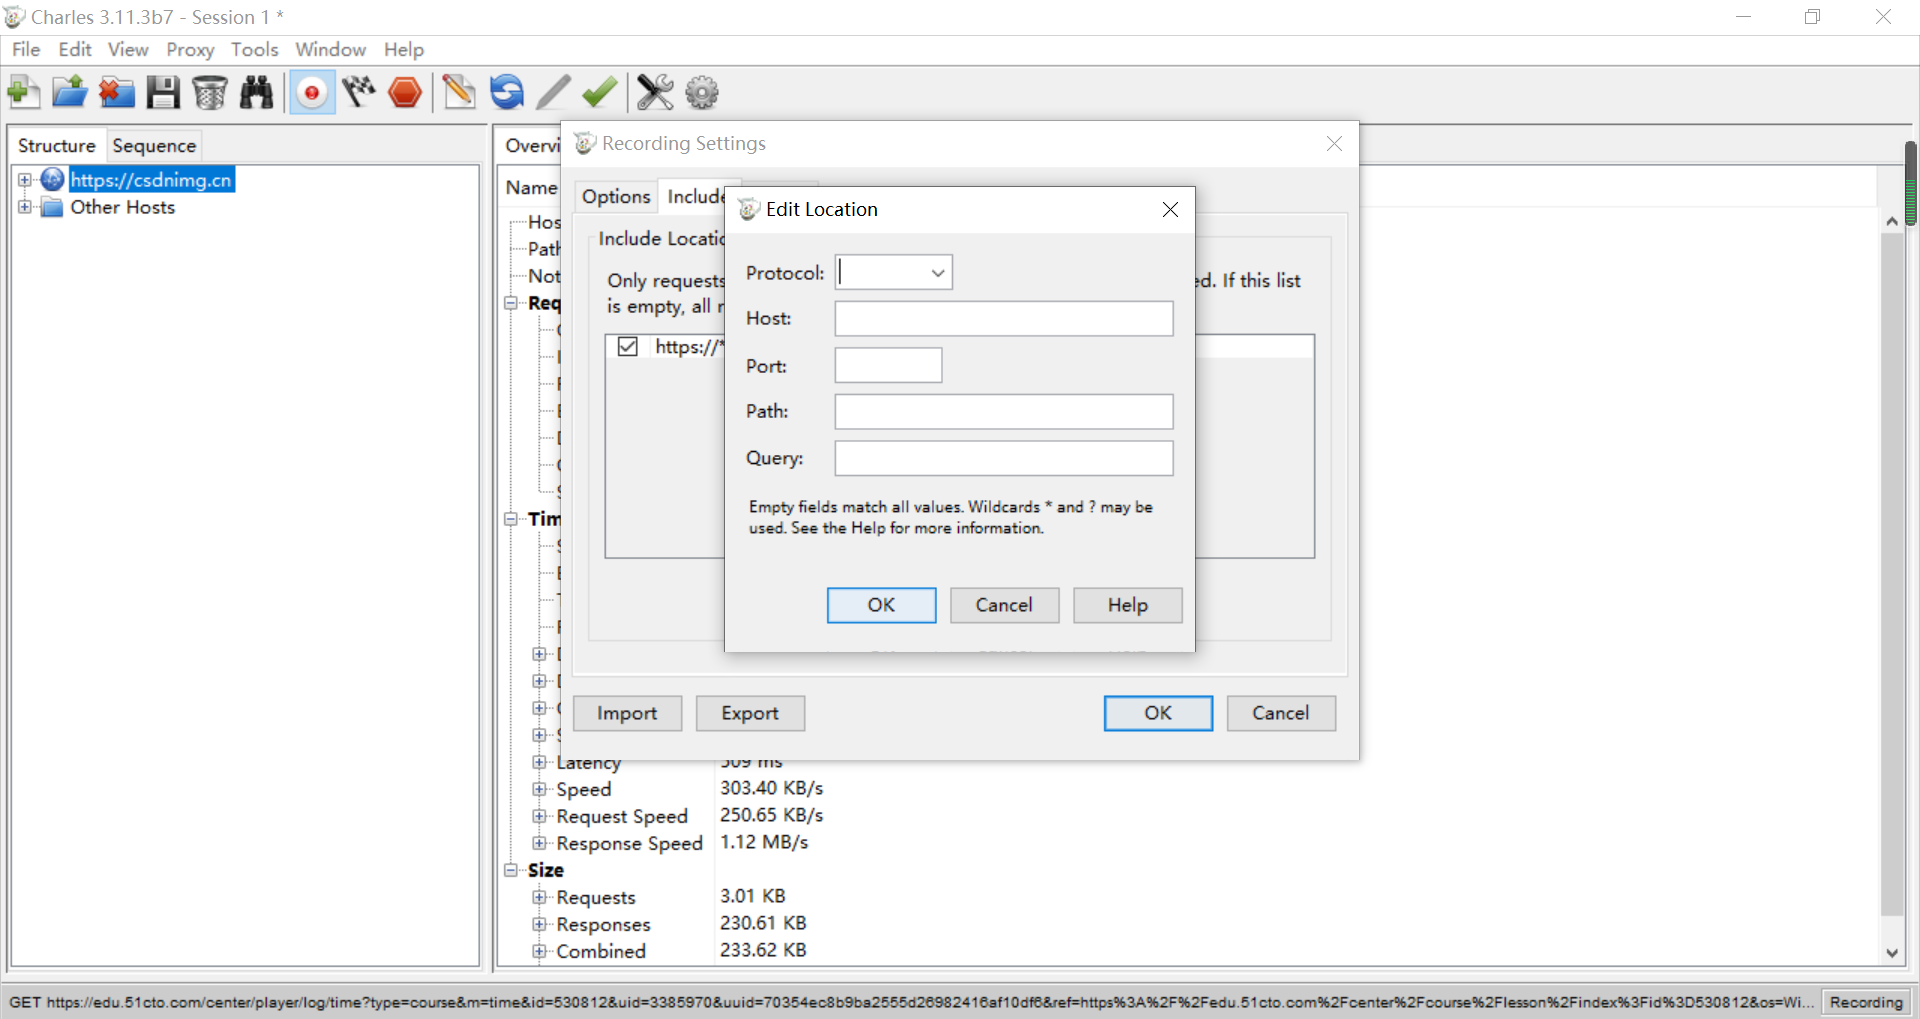Click the Edit request pen icon
The height and width of the screenshot is (1019, 1920).
(x=553, y=93)
